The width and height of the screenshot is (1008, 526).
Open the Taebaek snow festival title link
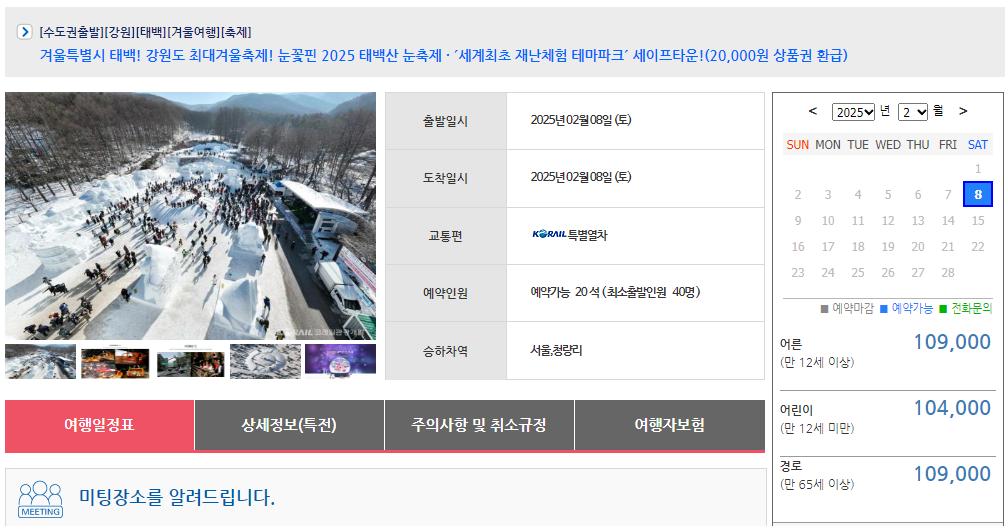[x=444, y=55]
